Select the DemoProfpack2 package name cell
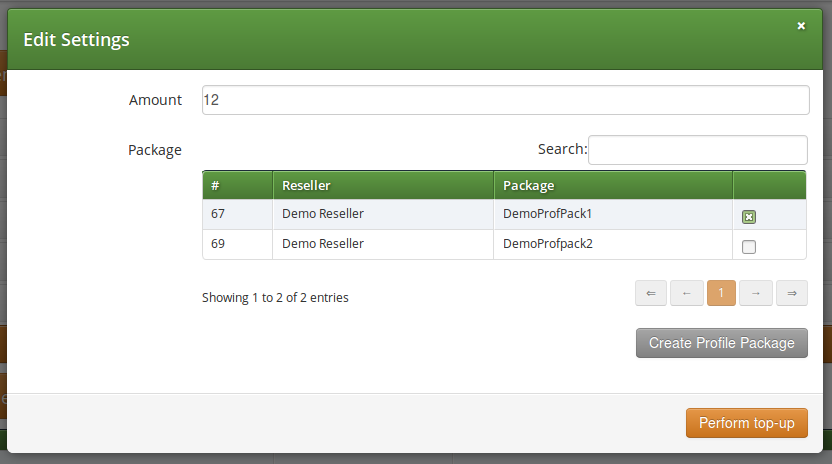This screenshot has height=464, width=832. pyautogui.click(x=548, y=244)
